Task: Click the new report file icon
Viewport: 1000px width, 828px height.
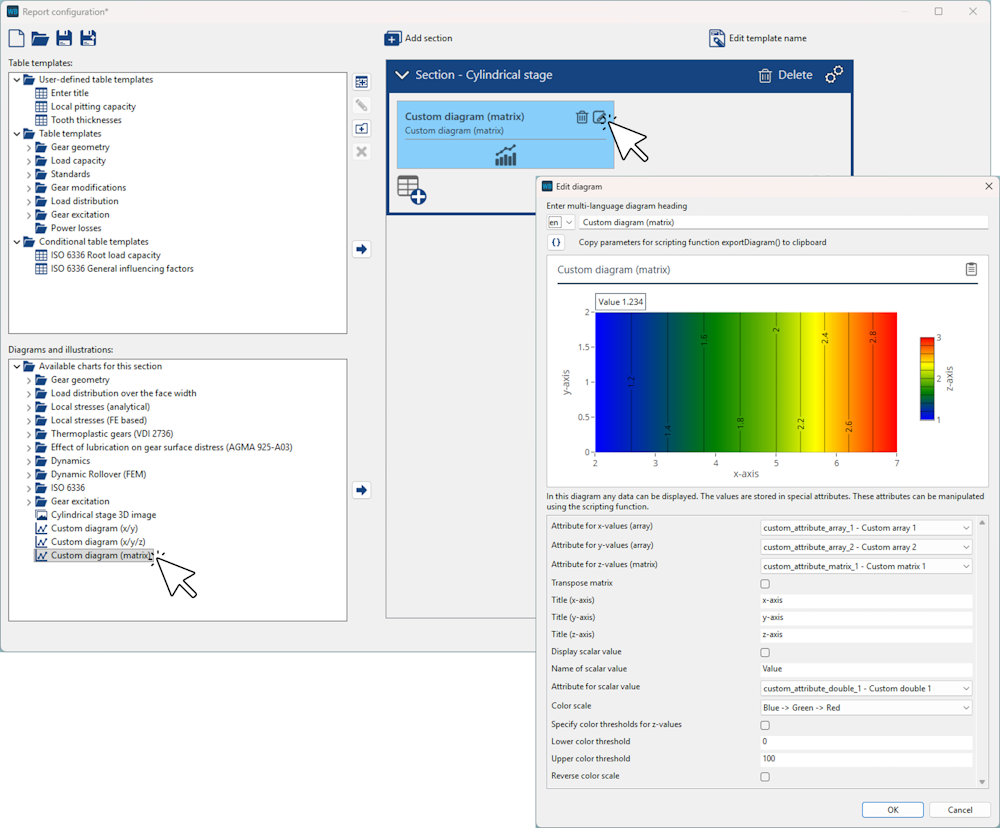Action: tap(16, 39)
